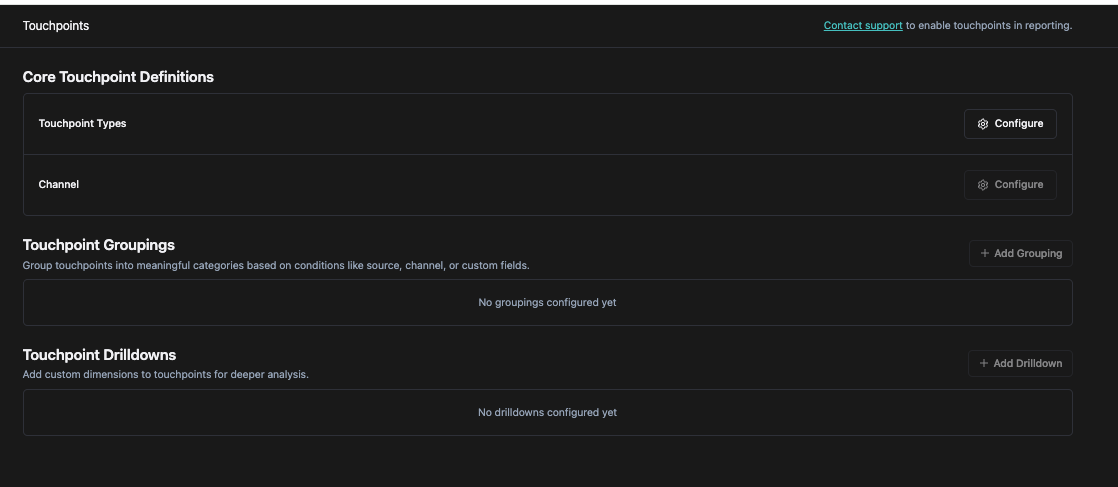The width and height of the screenshot is (1118, 487).
Task: Select the Channel row label
Action: pos(59,185)
